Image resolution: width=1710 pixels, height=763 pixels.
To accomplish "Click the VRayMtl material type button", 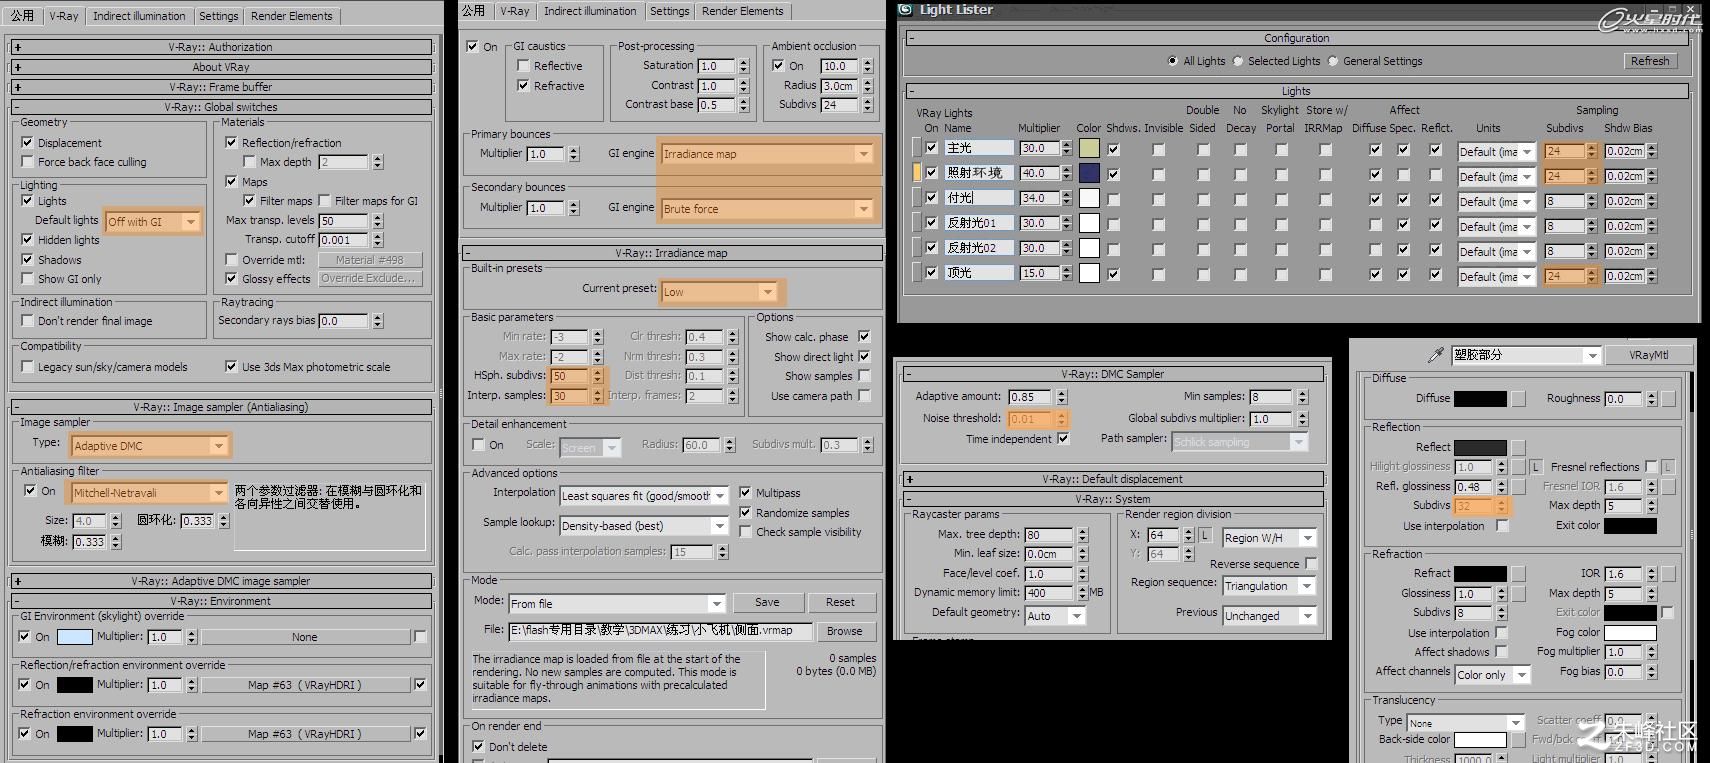I will click(1648, 355).
